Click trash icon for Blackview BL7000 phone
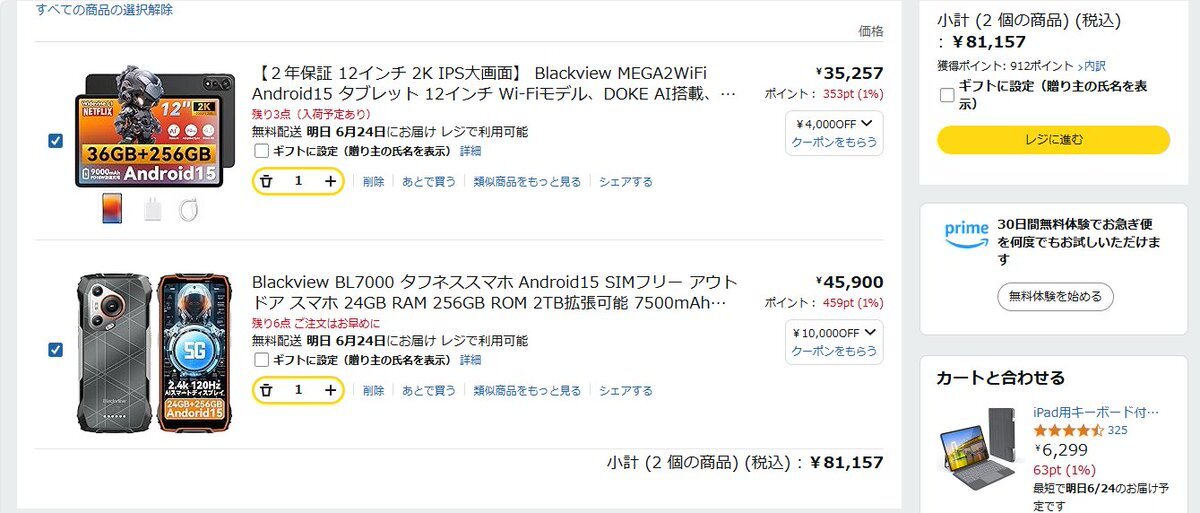 tap(267, 390)
